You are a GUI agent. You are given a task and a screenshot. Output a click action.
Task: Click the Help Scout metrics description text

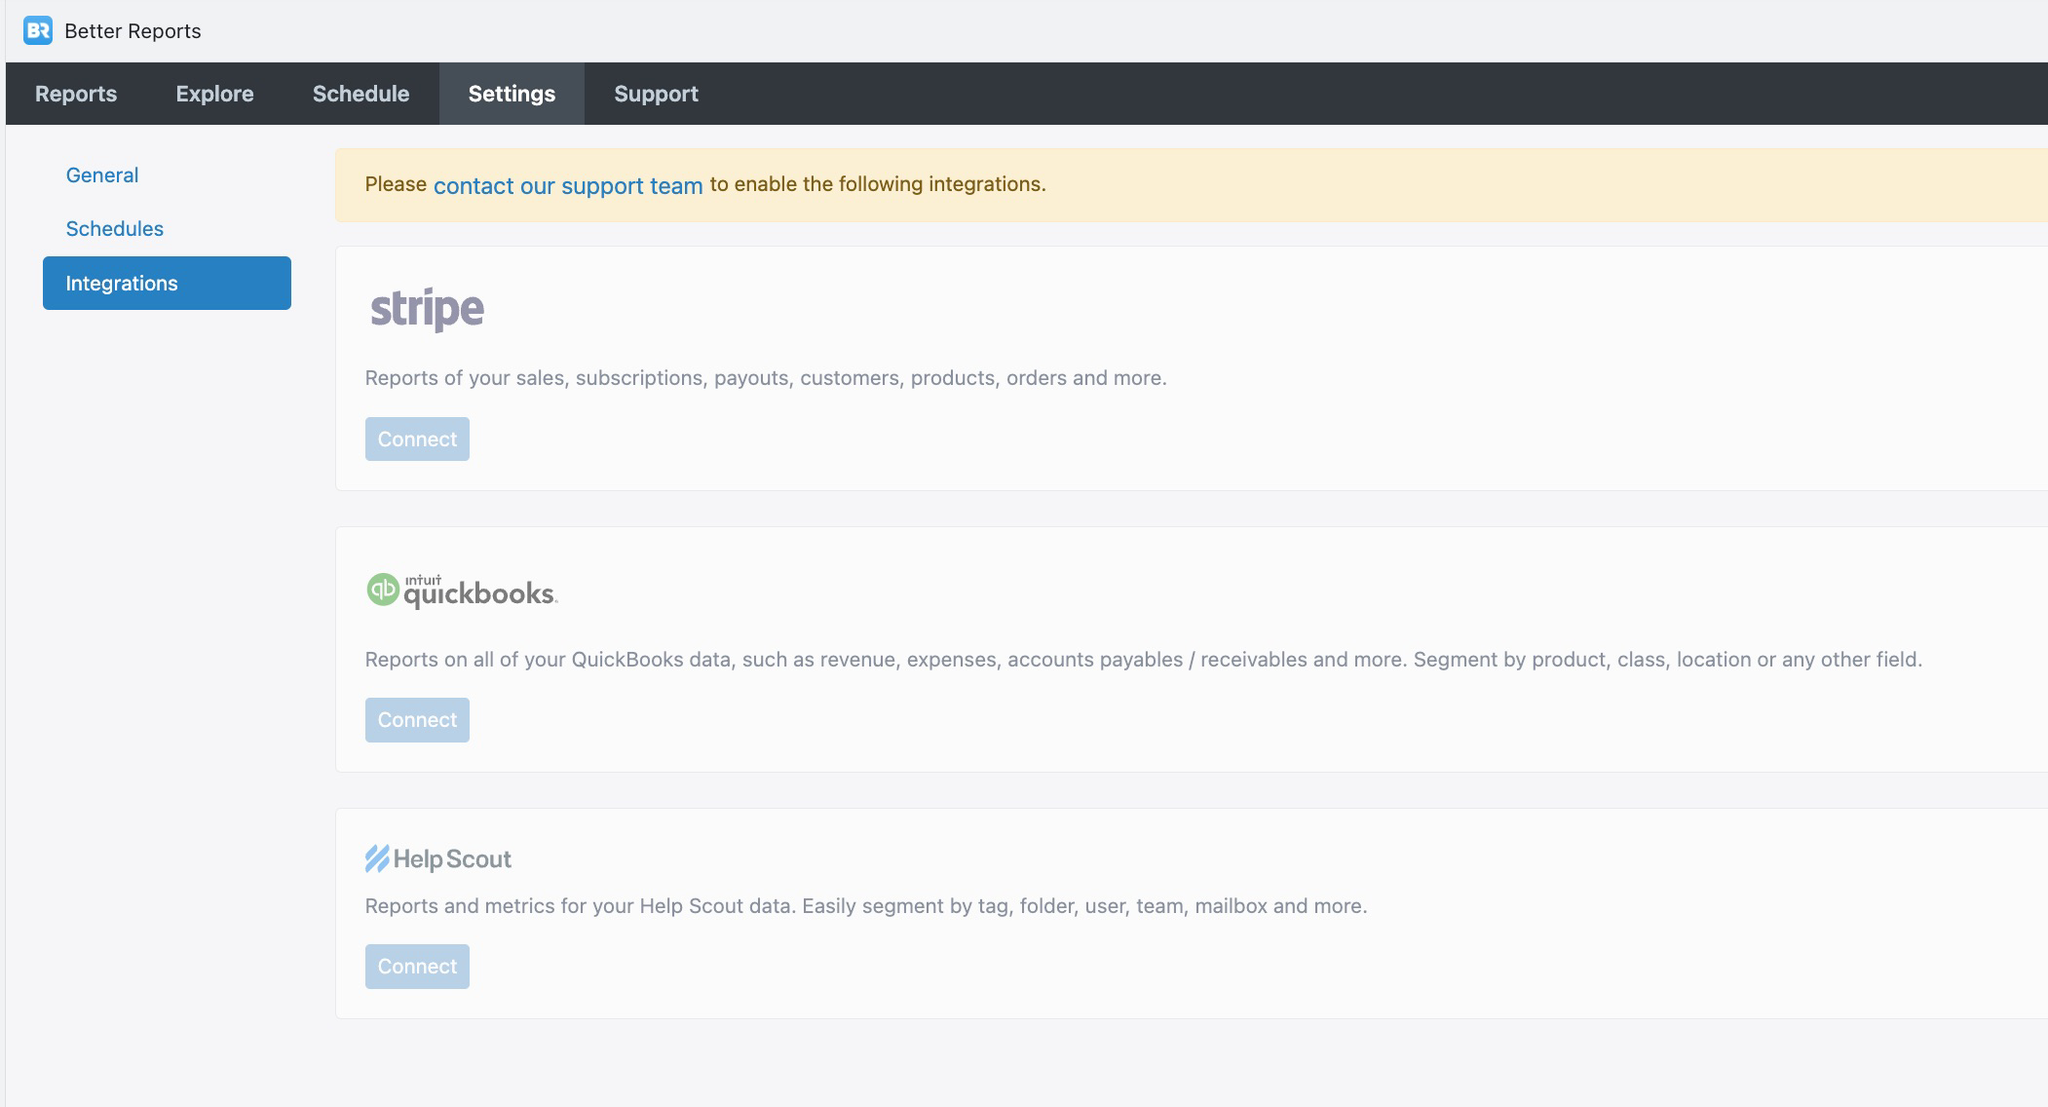tap(866, 906)
